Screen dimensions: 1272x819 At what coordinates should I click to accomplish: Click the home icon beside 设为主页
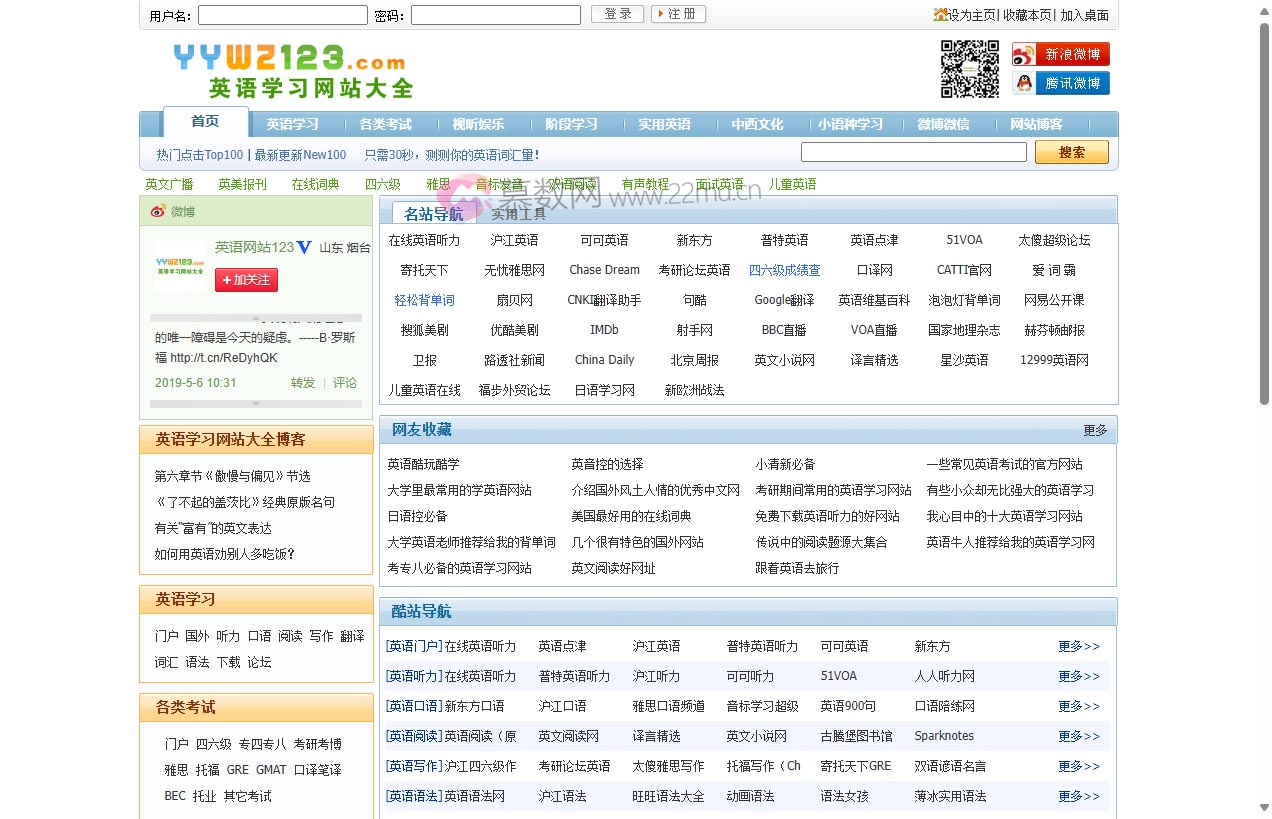(941, 15)
